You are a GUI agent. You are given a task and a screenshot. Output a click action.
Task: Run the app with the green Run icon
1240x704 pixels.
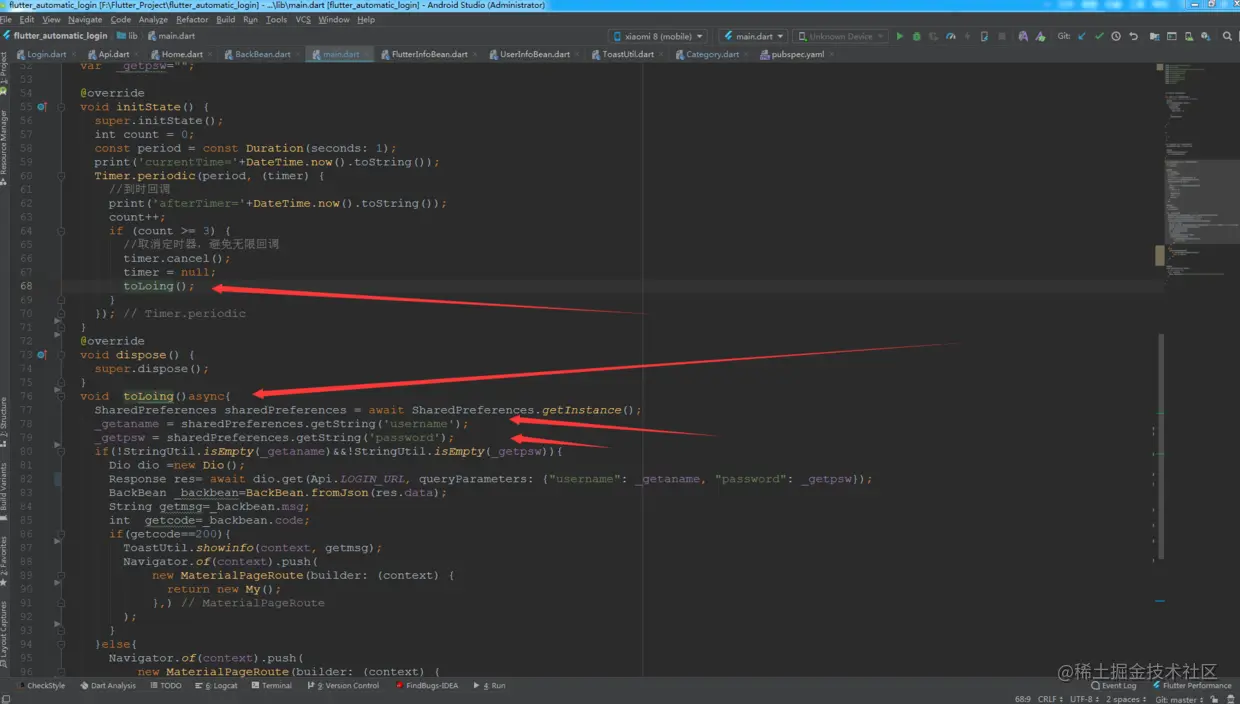(x=899, y=36)
